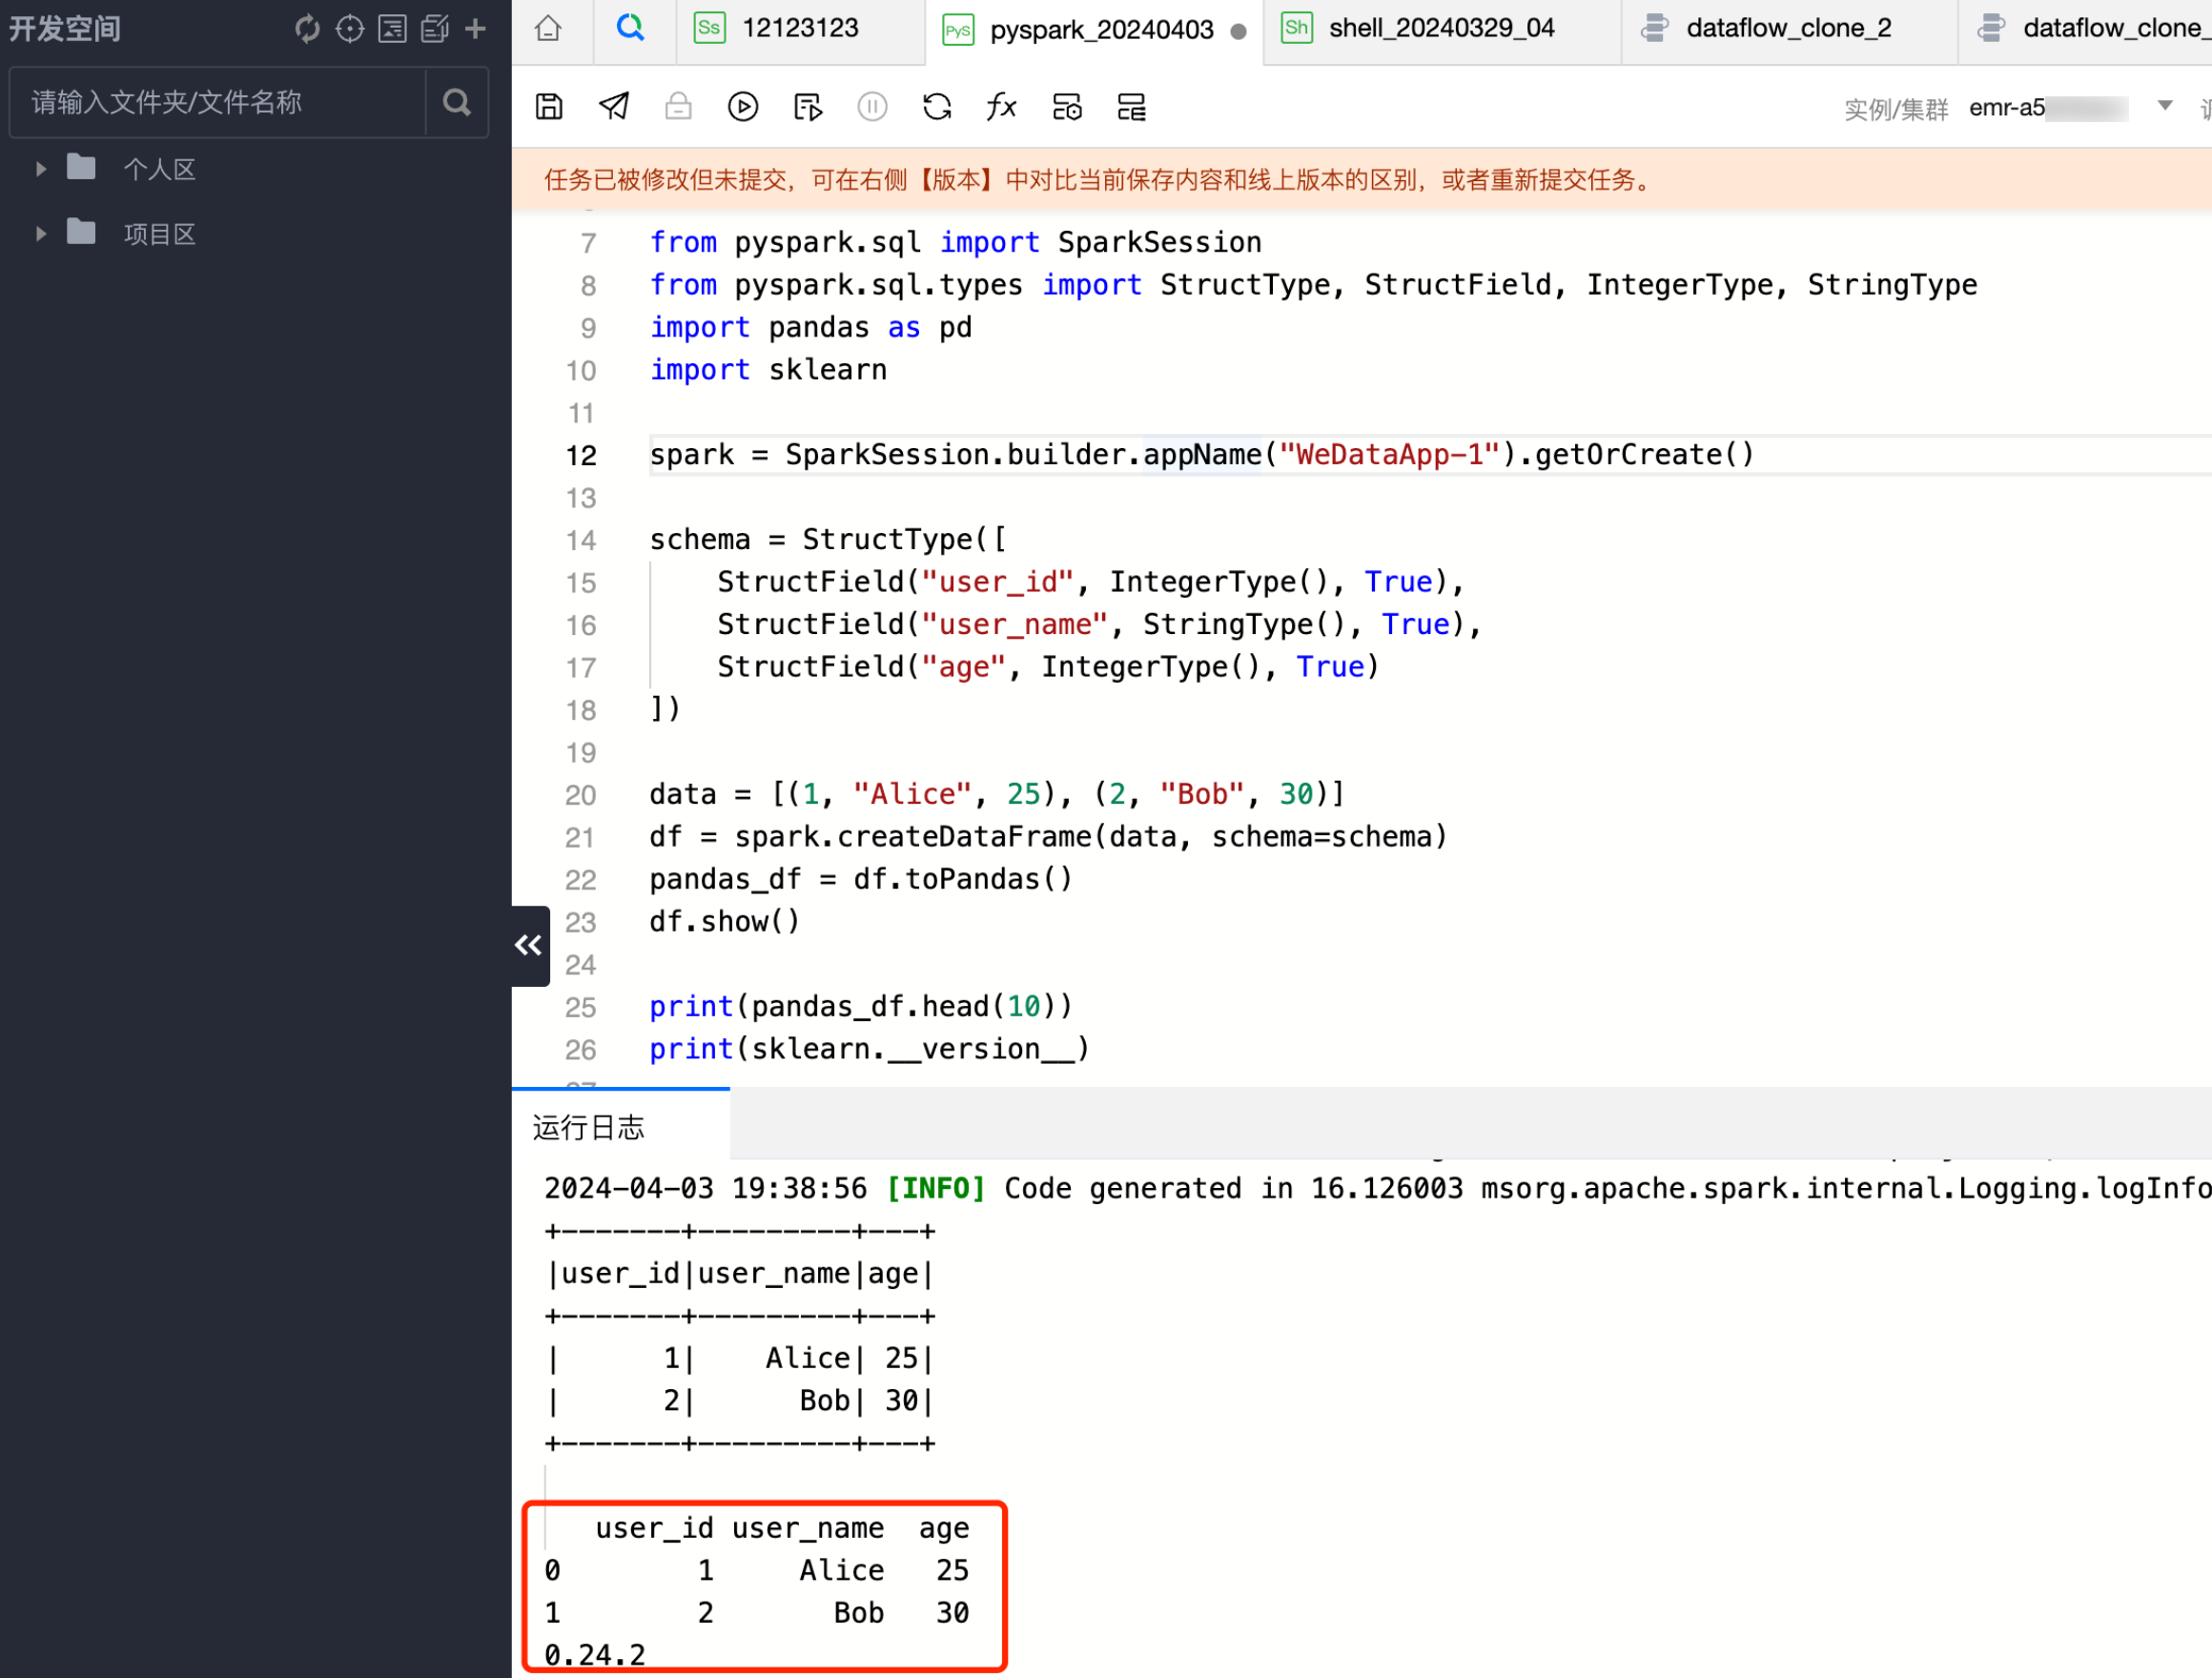This screenshot has width=2212, height=1678.
Task: Click the save icon in editor toolbar
Action: (x=549, y=107)
